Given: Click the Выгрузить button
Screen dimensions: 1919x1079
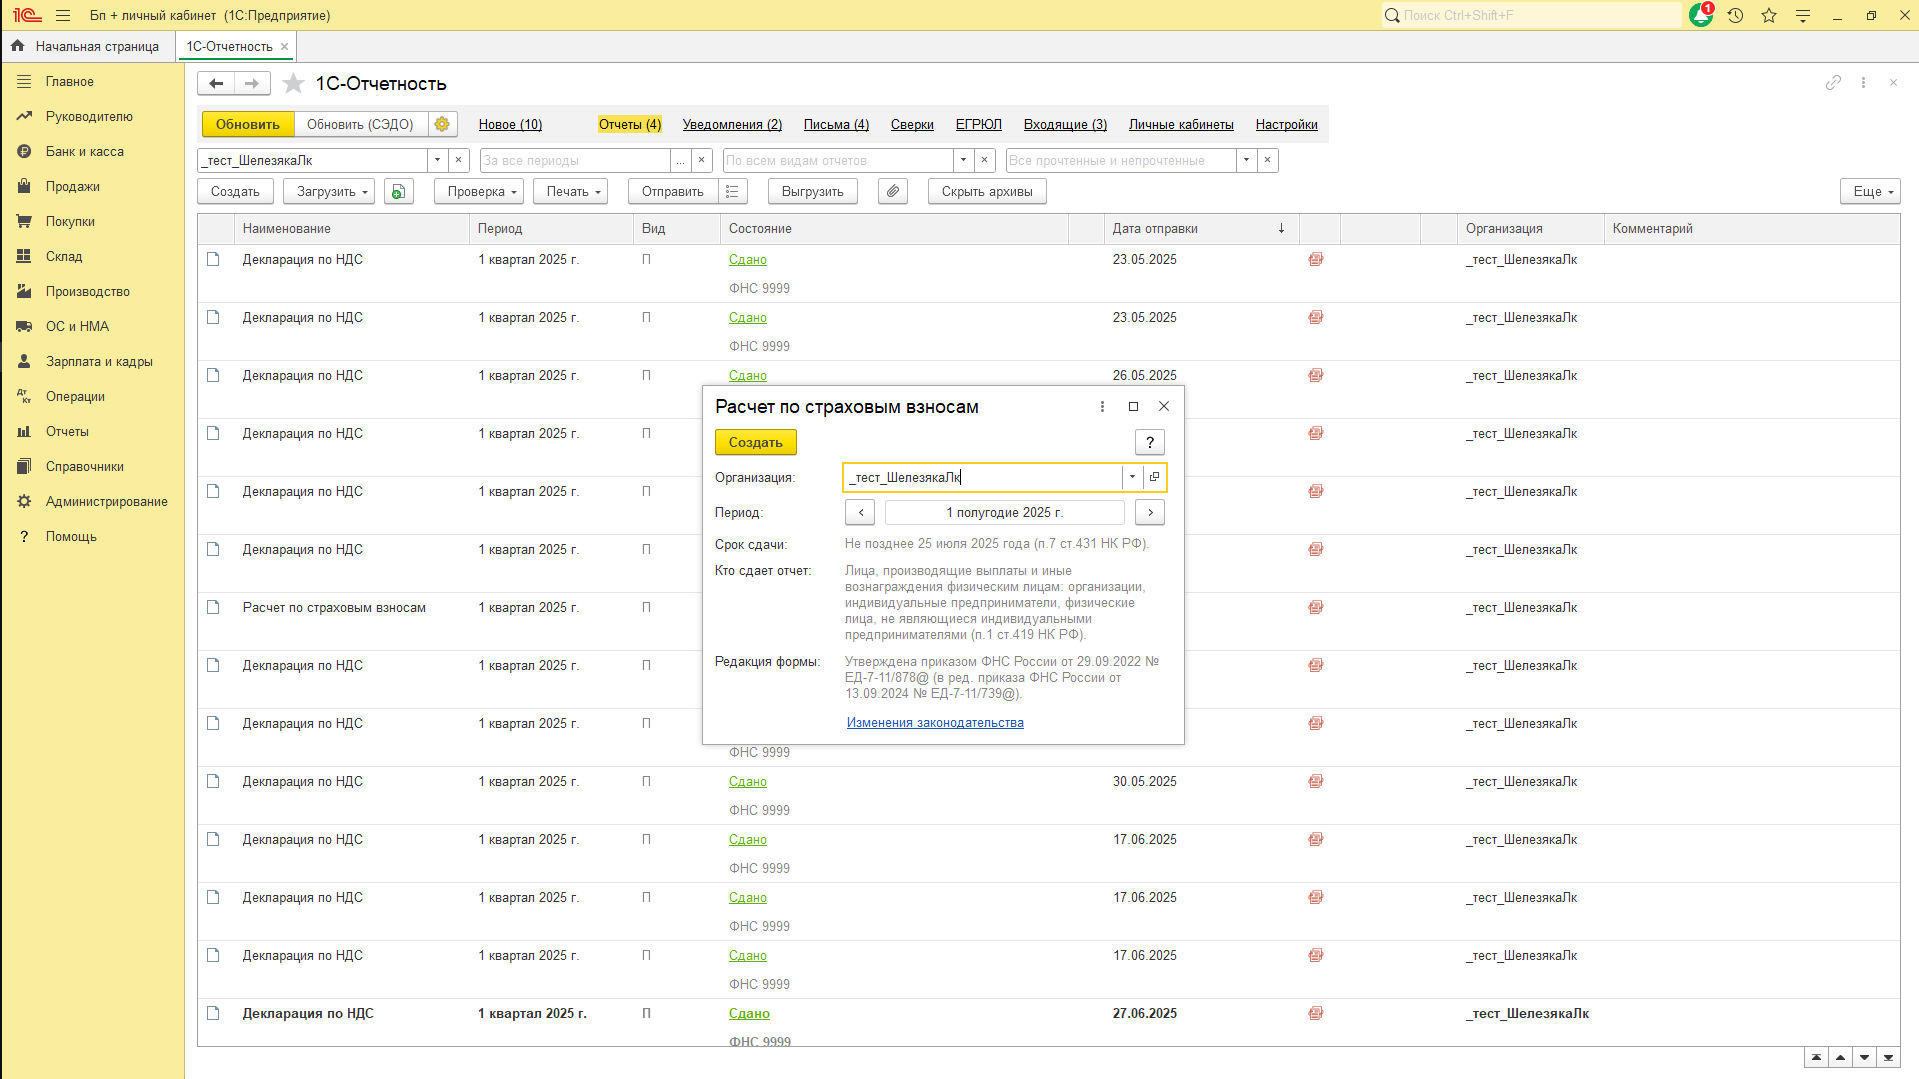Looking at the screenshot, I should (813, 191).
